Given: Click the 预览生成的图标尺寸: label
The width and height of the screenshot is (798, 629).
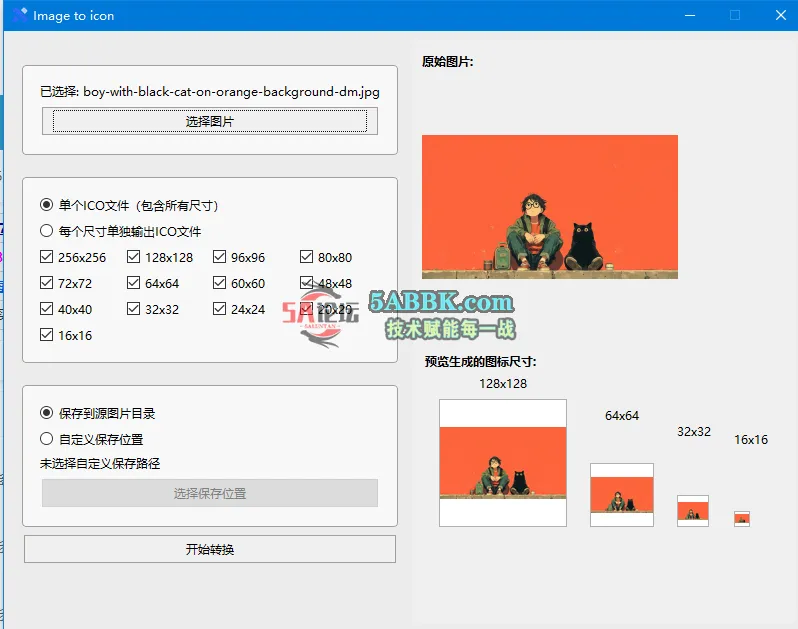Looking at the screenshot, I should [x=480, y=361].
